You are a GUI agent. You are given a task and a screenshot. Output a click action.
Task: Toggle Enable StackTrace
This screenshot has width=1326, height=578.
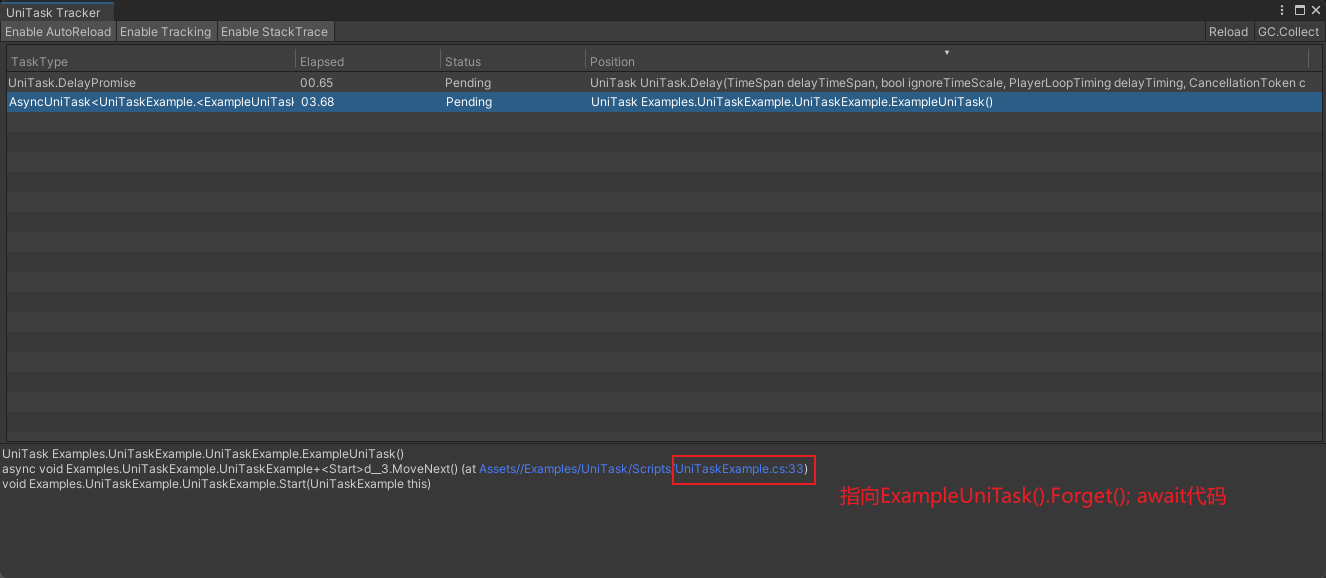(x=274, y=32)
